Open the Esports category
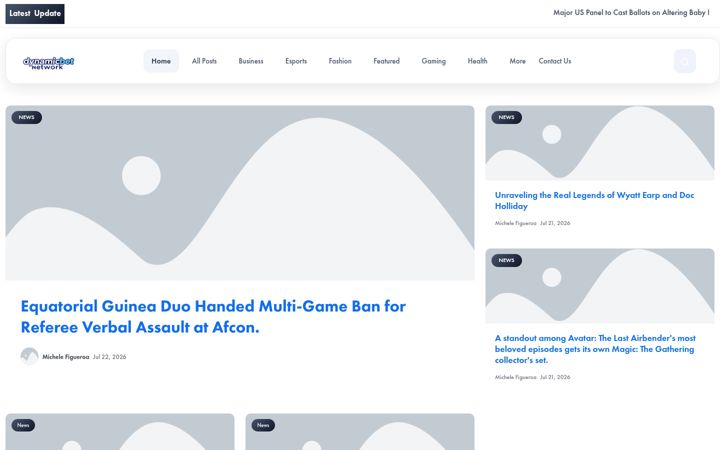720x450 pixels. tap(296, 61)
